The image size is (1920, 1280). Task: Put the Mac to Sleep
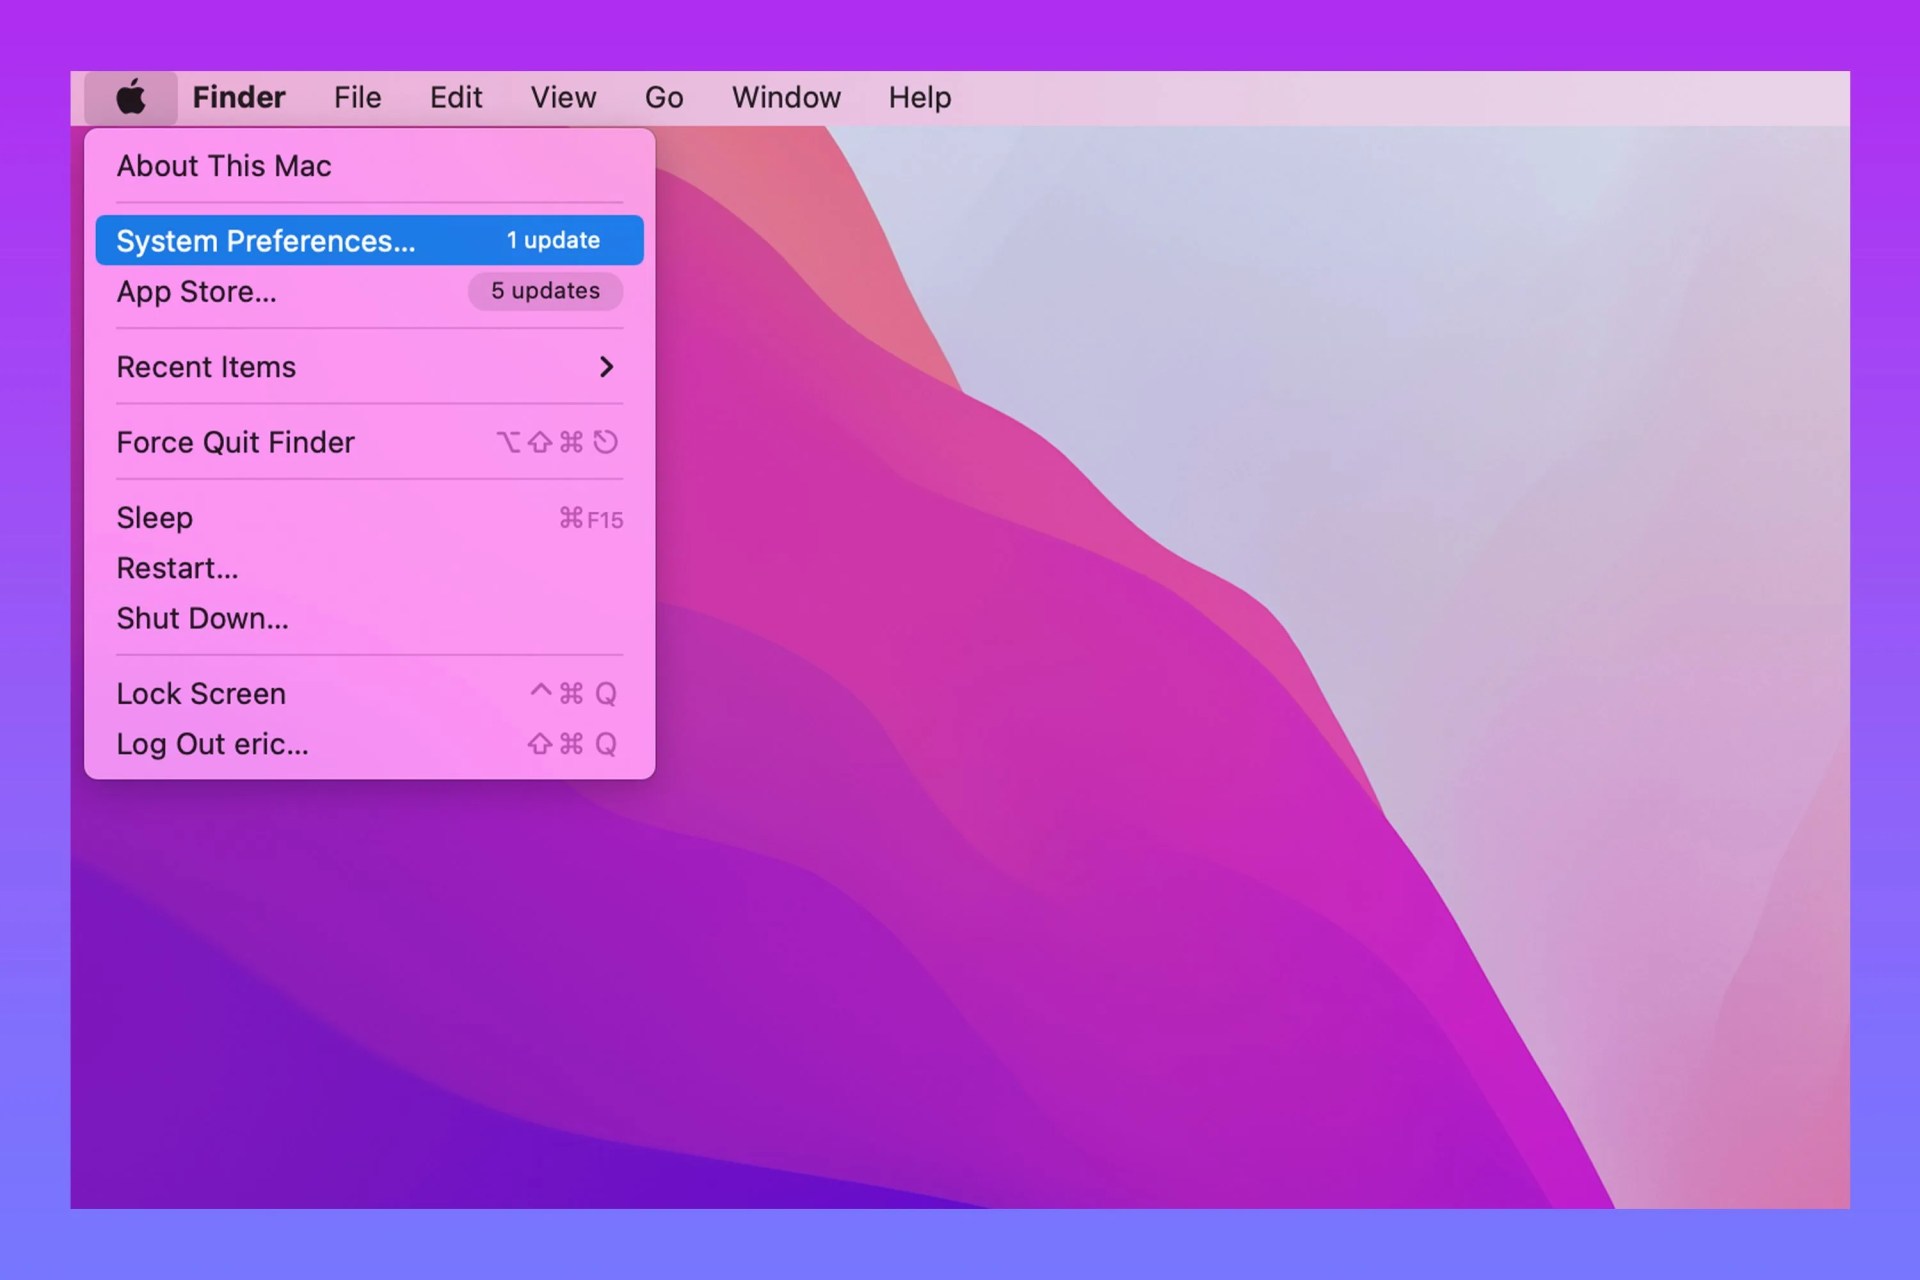tap(369, 518)
